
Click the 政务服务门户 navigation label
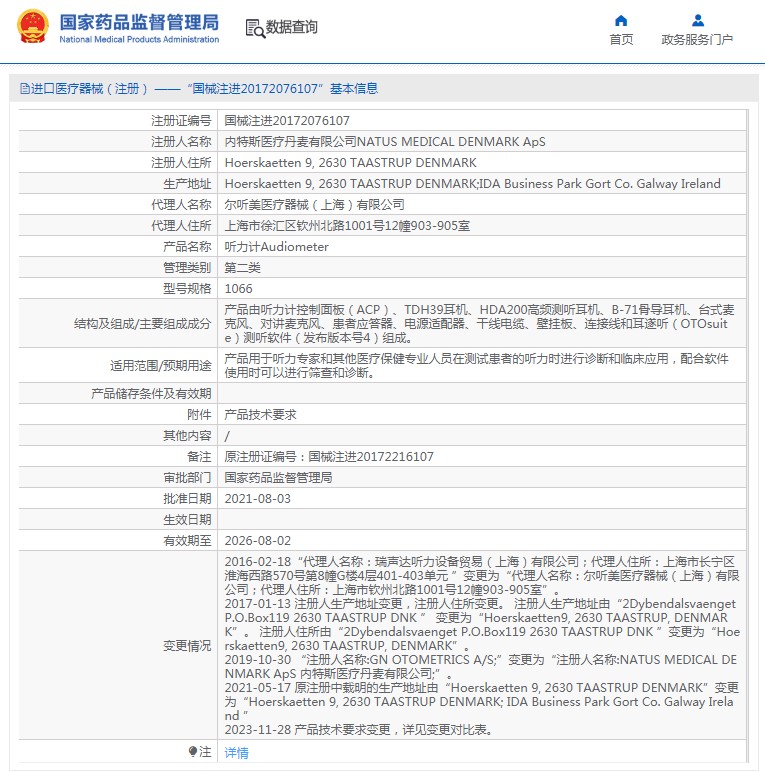tap(697, 39)
